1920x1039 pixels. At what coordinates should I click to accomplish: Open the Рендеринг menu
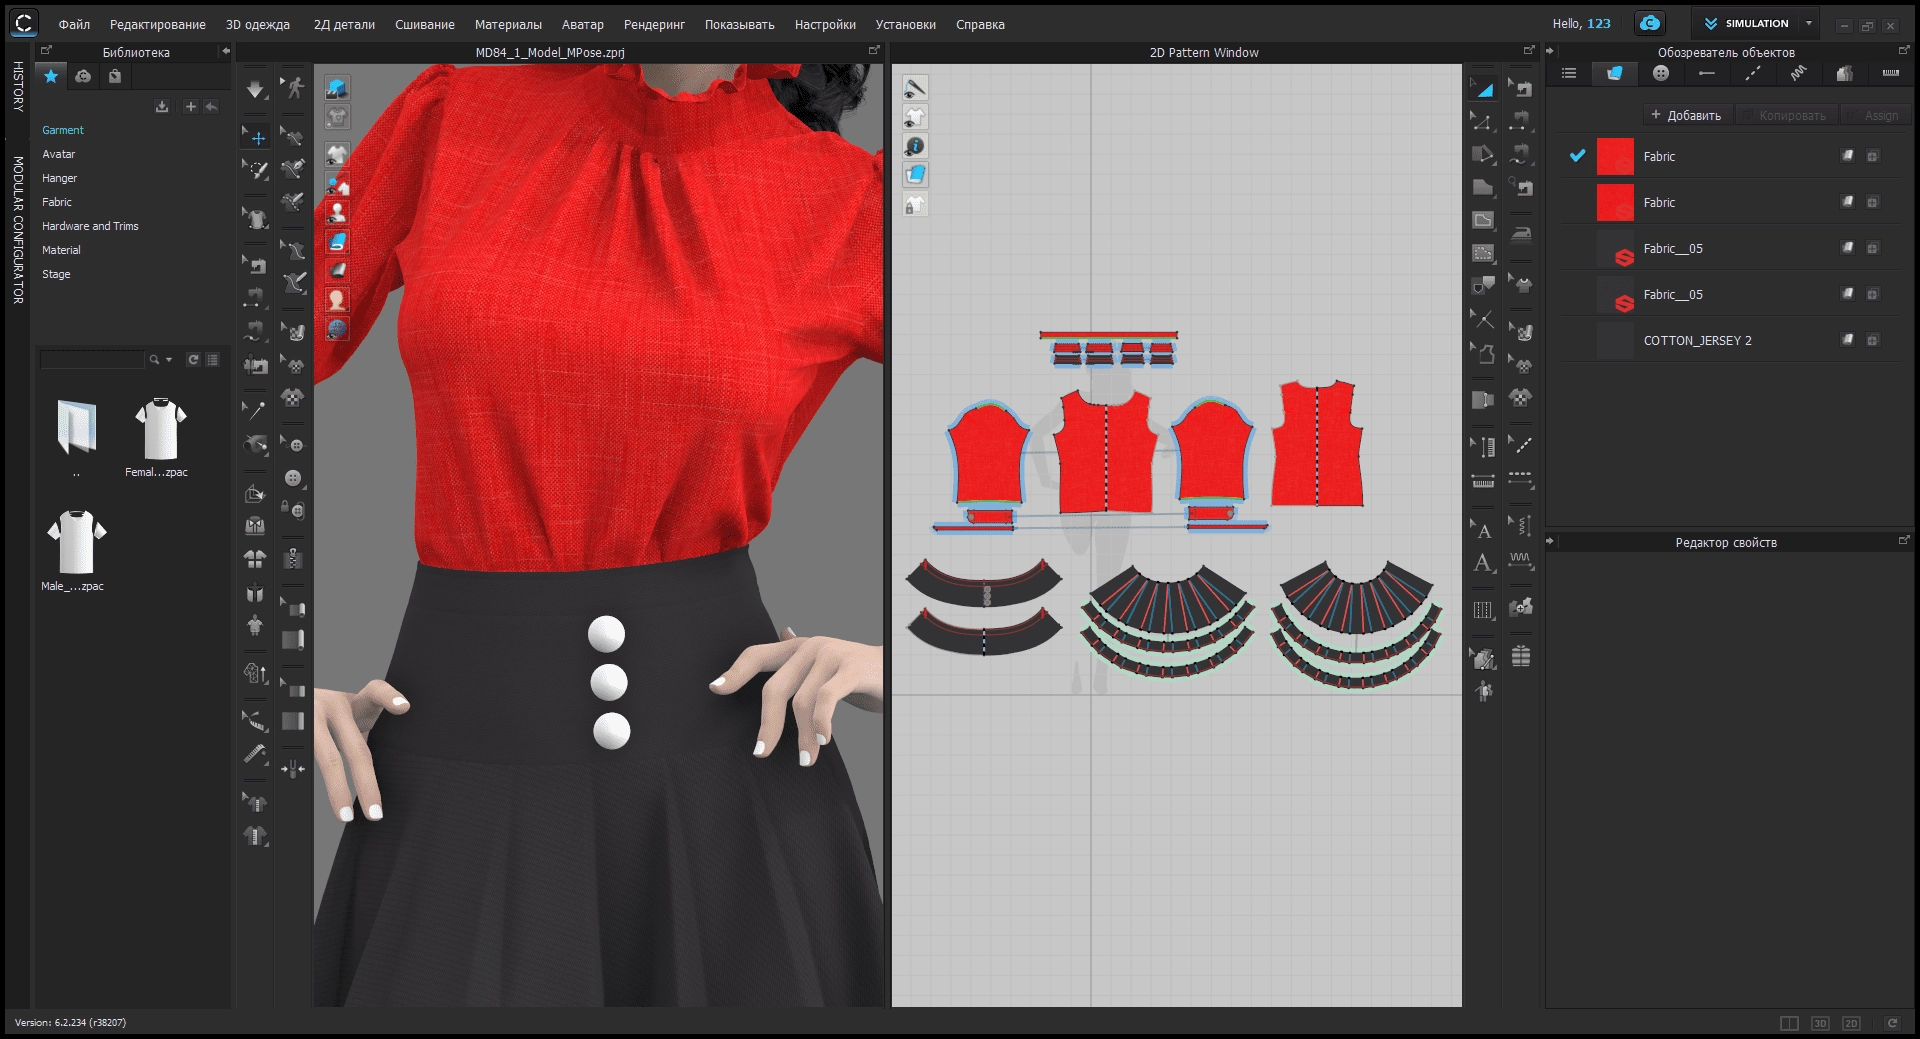(x=654, y=25)
